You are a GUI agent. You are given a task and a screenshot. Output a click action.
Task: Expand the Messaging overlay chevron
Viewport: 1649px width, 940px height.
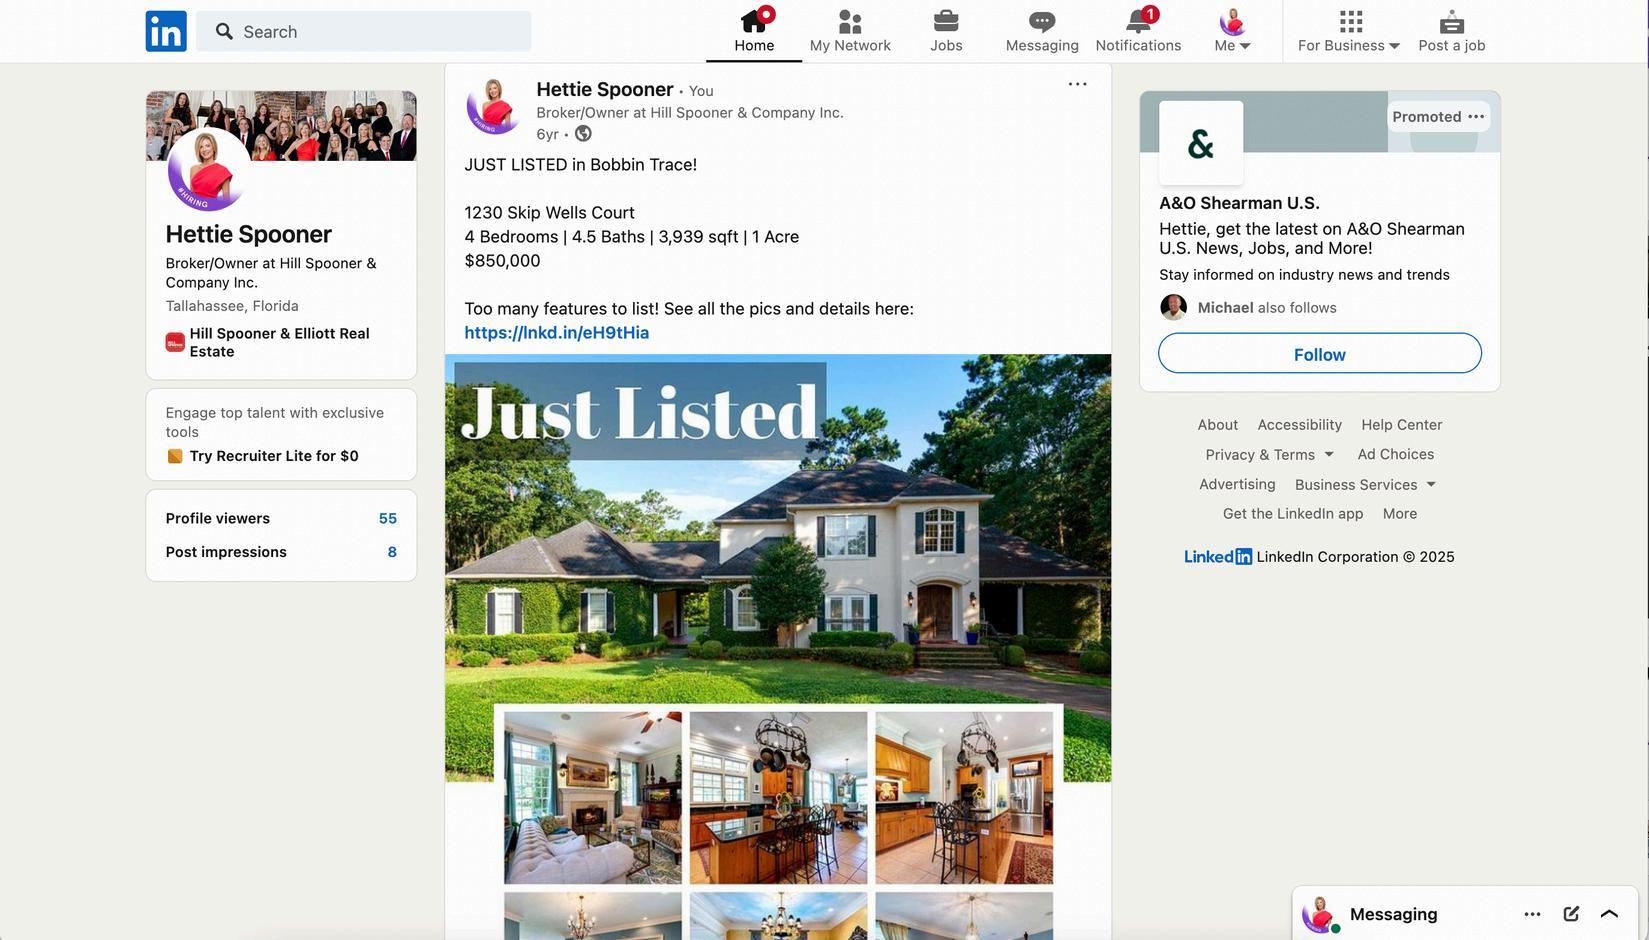1609,914
